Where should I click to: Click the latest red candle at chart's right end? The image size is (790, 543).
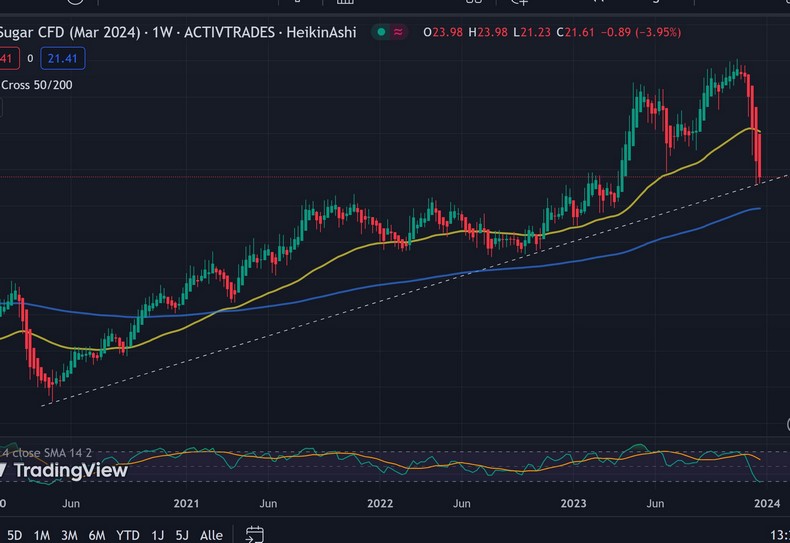pos(759,157)
